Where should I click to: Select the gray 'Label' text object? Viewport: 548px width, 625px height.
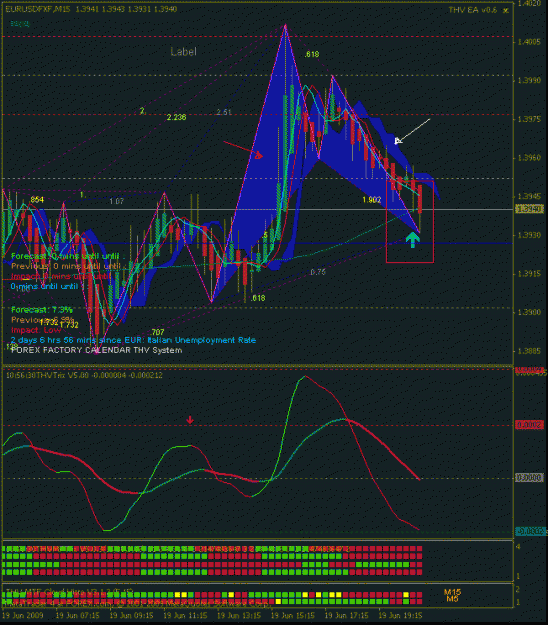(x=183, y=51)
